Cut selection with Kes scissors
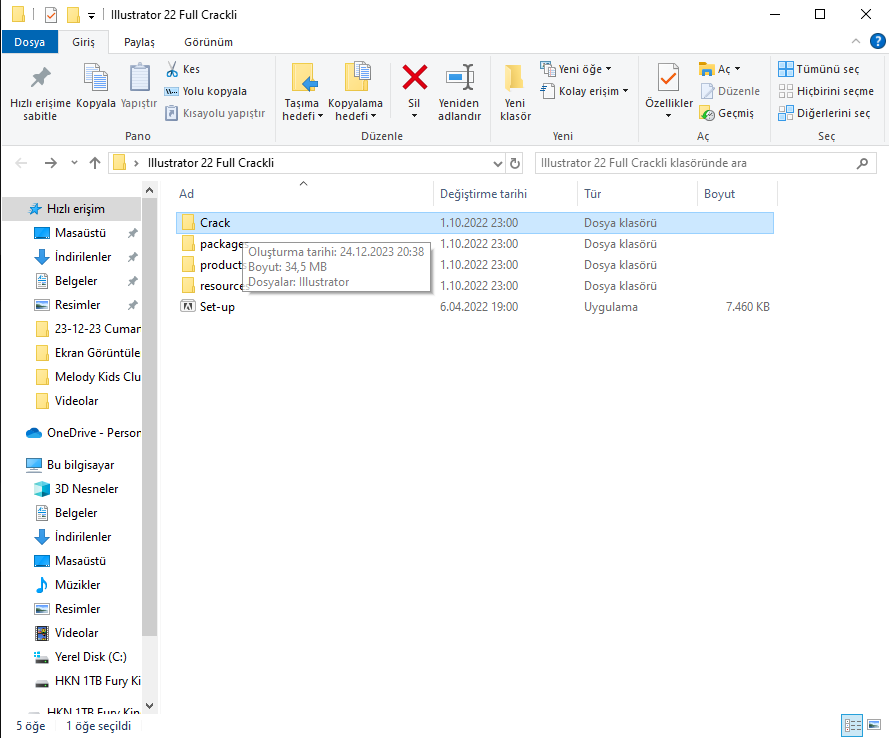The image size is (890, 738). click(183, 69)
